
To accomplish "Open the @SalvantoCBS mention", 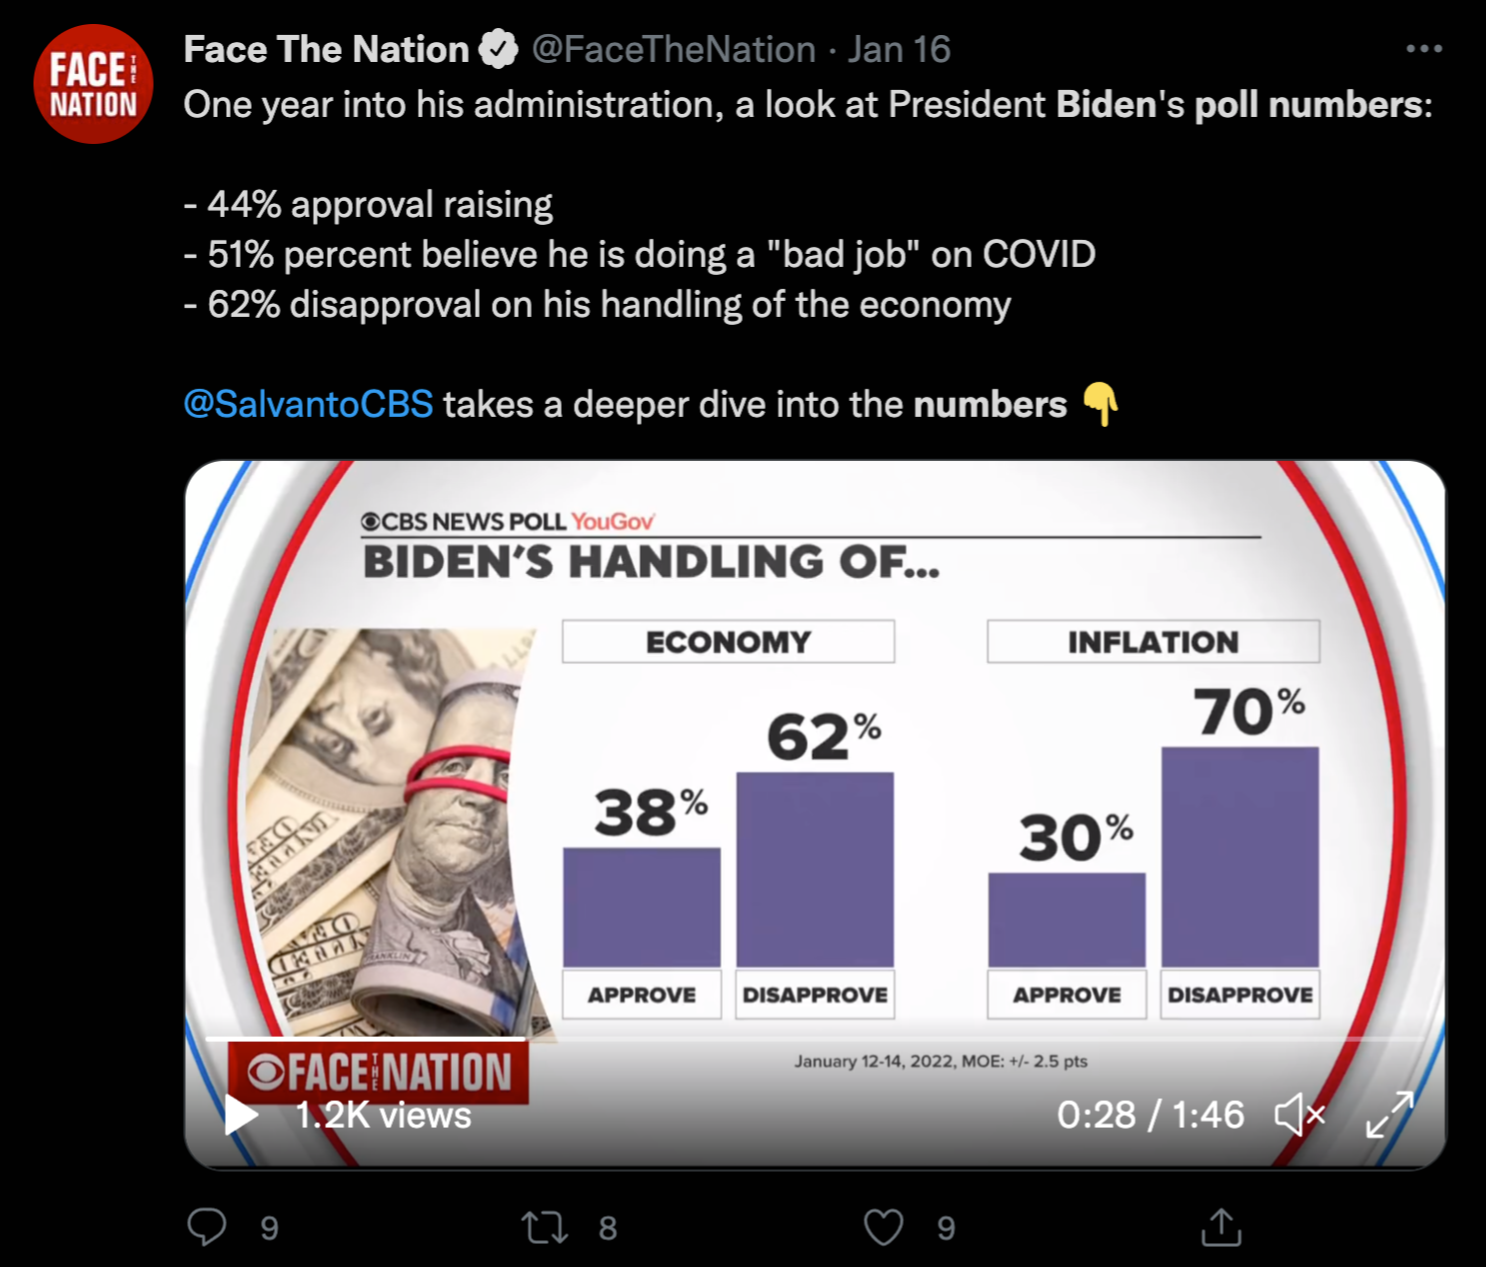I will (x=308, y=404).
